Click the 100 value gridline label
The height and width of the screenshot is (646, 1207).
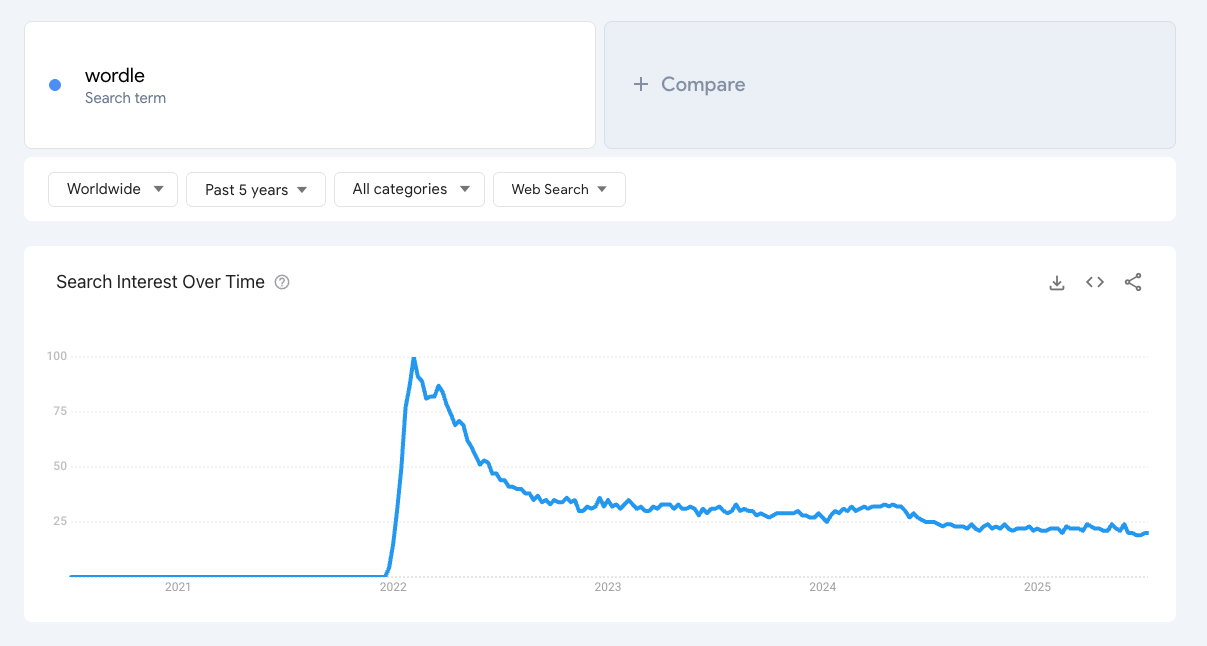[58, 356]
